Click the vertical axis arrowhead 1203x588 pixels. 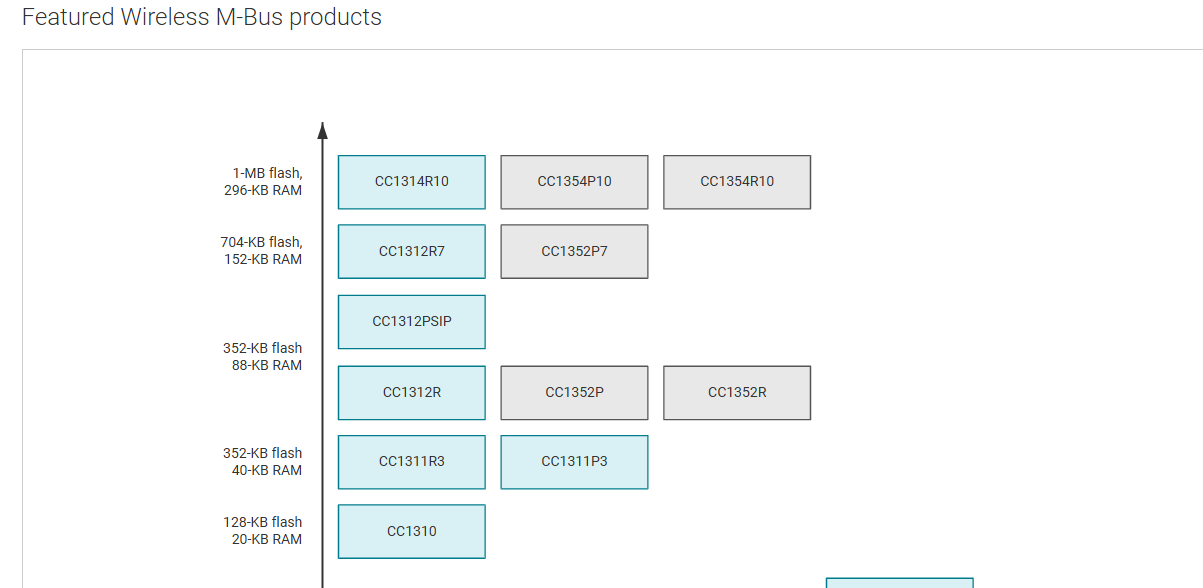tap(322, 130)
